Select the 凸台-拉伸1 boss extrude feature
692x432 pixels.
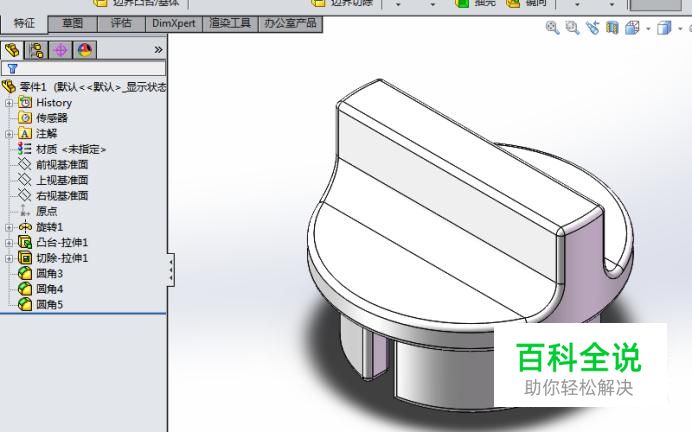coord(53,243)
